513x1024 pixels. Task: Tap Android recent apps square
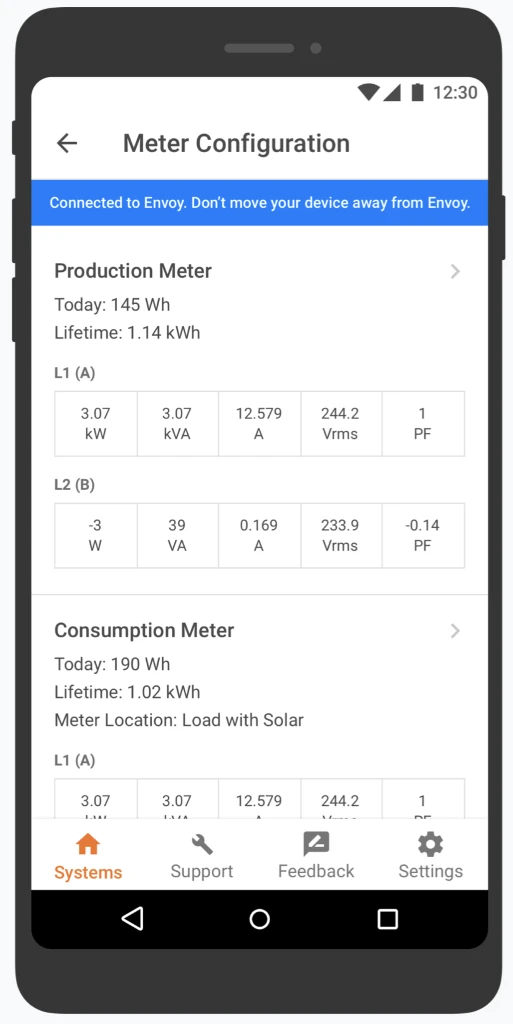[x=388, y=919]
